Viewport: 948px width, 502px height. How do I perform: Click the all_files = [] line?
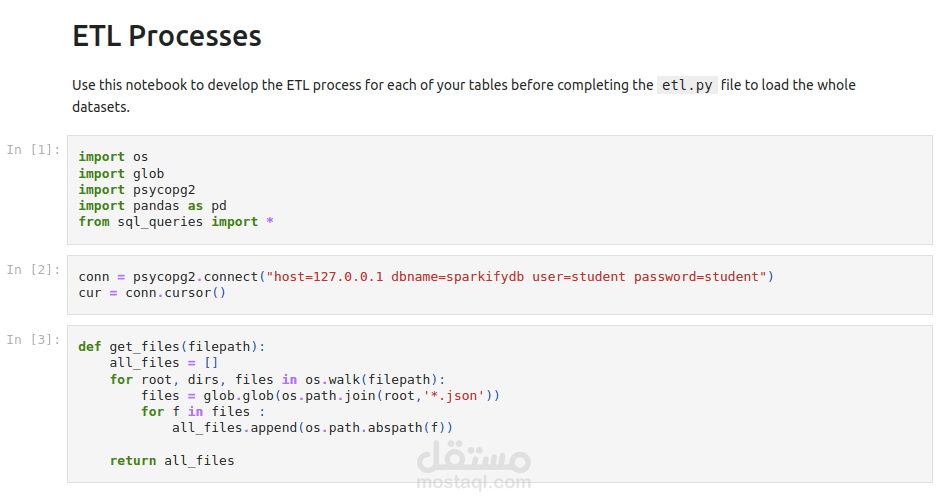[x=164, y=362]
